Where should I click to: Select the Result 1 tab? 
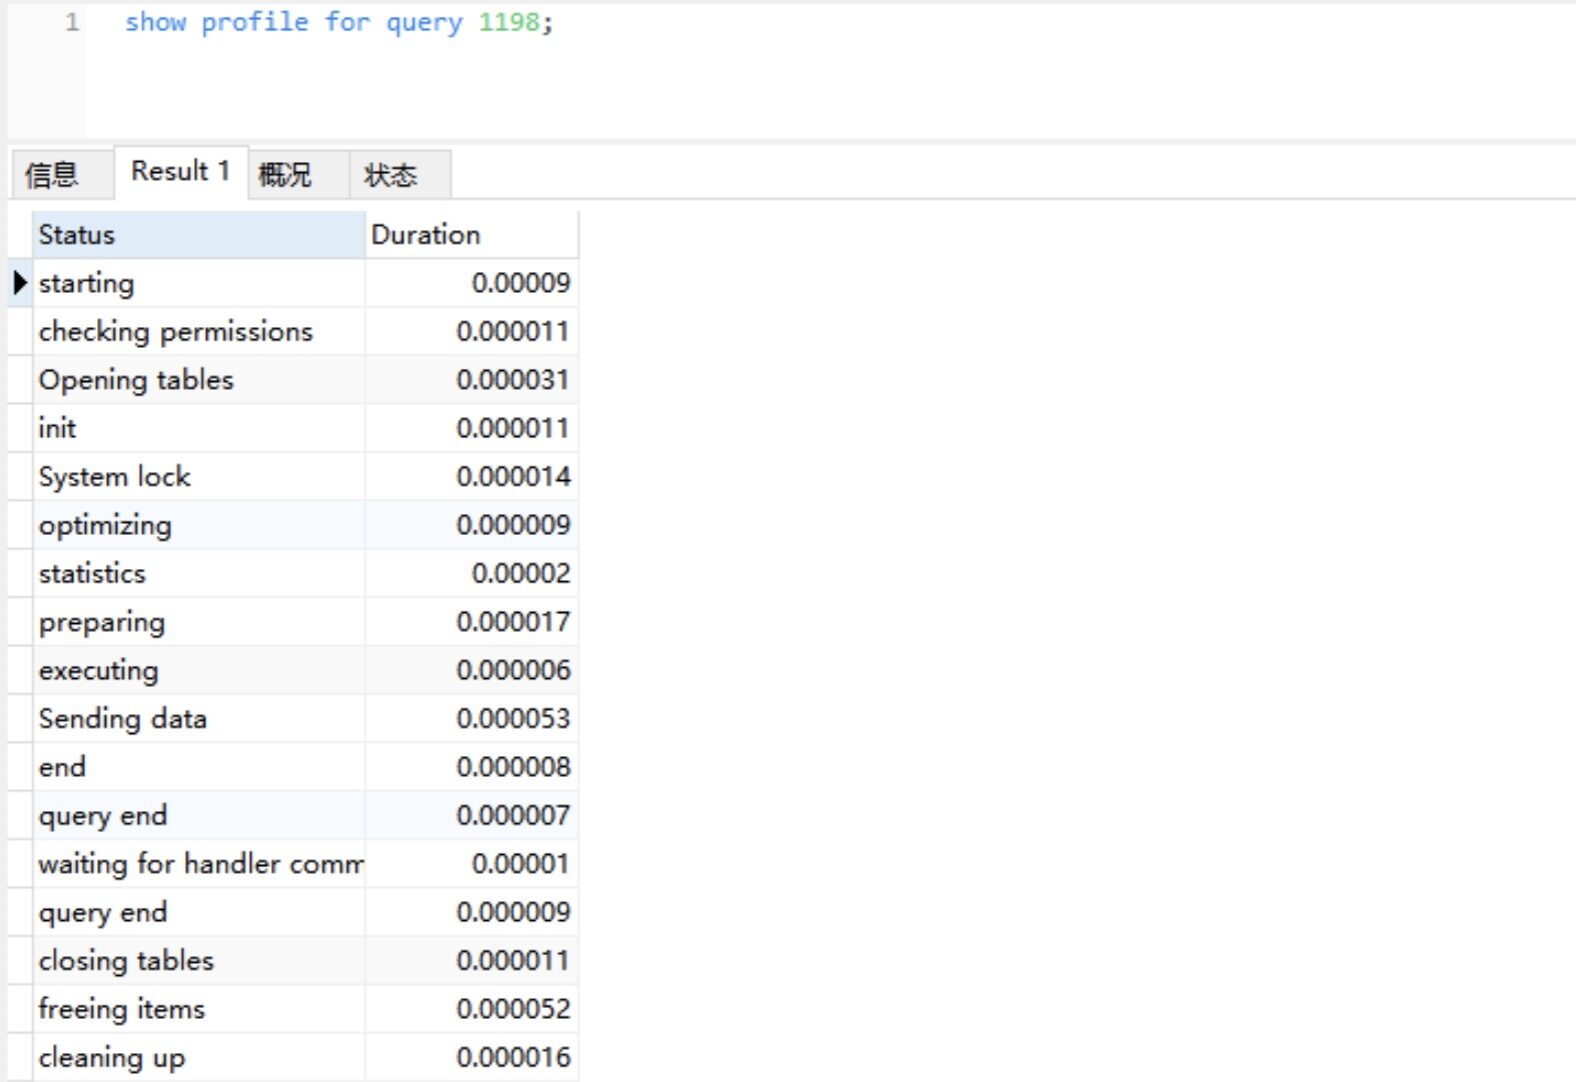pos(180,172)
